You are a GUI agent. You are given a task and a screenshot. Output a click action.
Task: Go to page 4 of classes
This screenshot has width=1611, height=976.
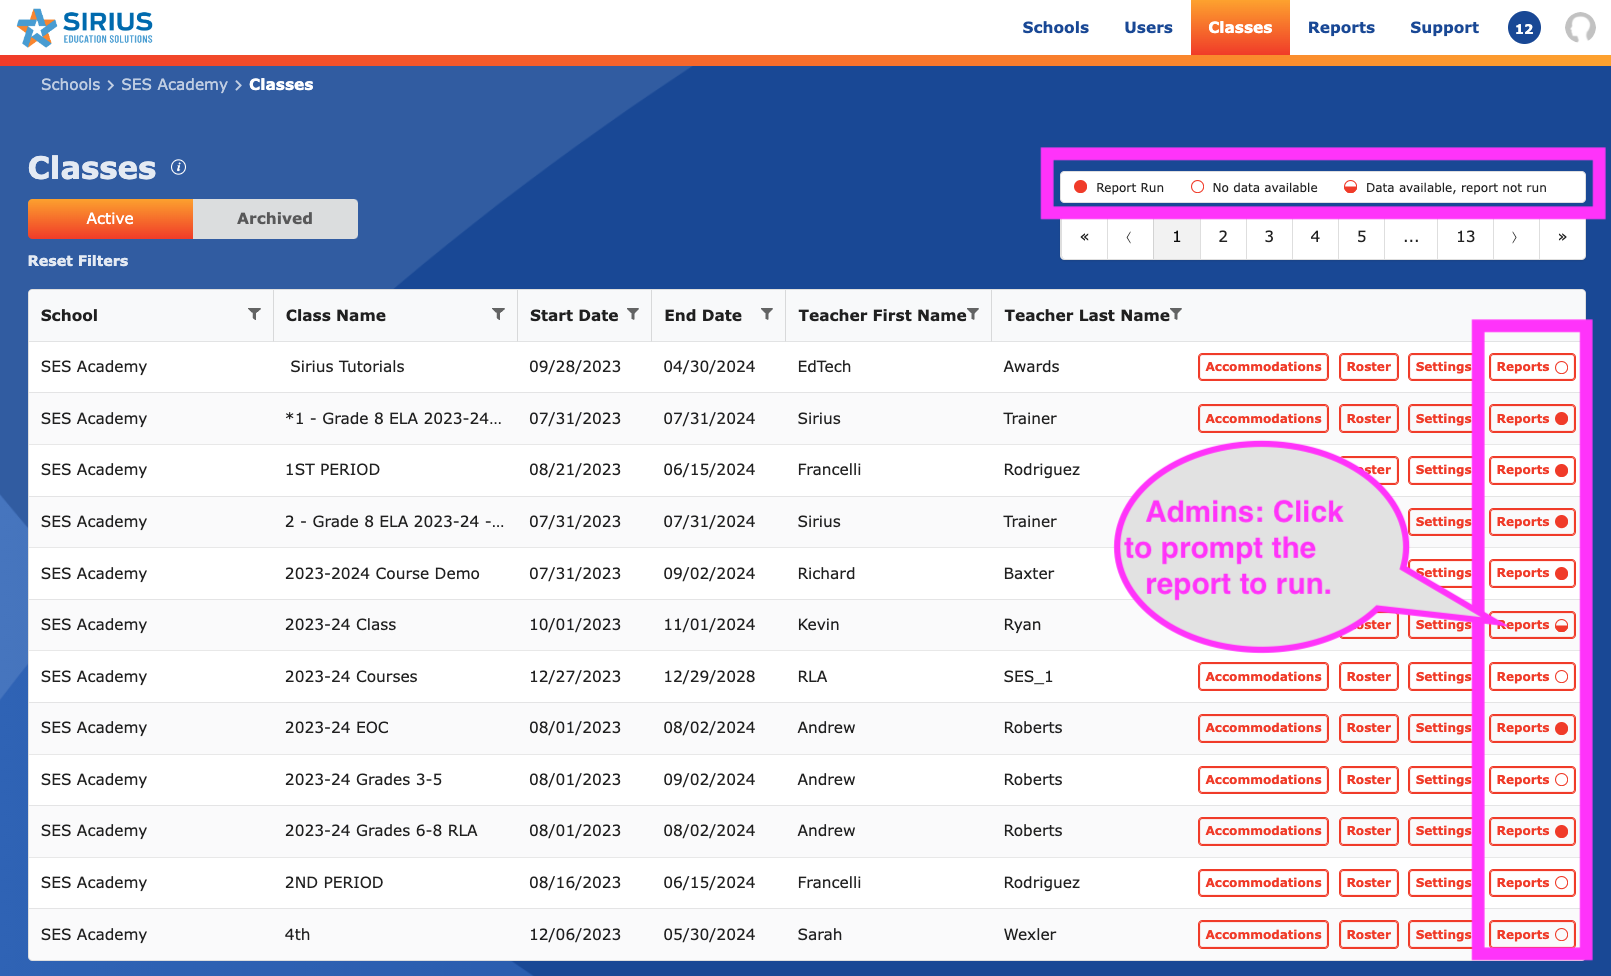pyautogui.click(x=1315, y=237)
